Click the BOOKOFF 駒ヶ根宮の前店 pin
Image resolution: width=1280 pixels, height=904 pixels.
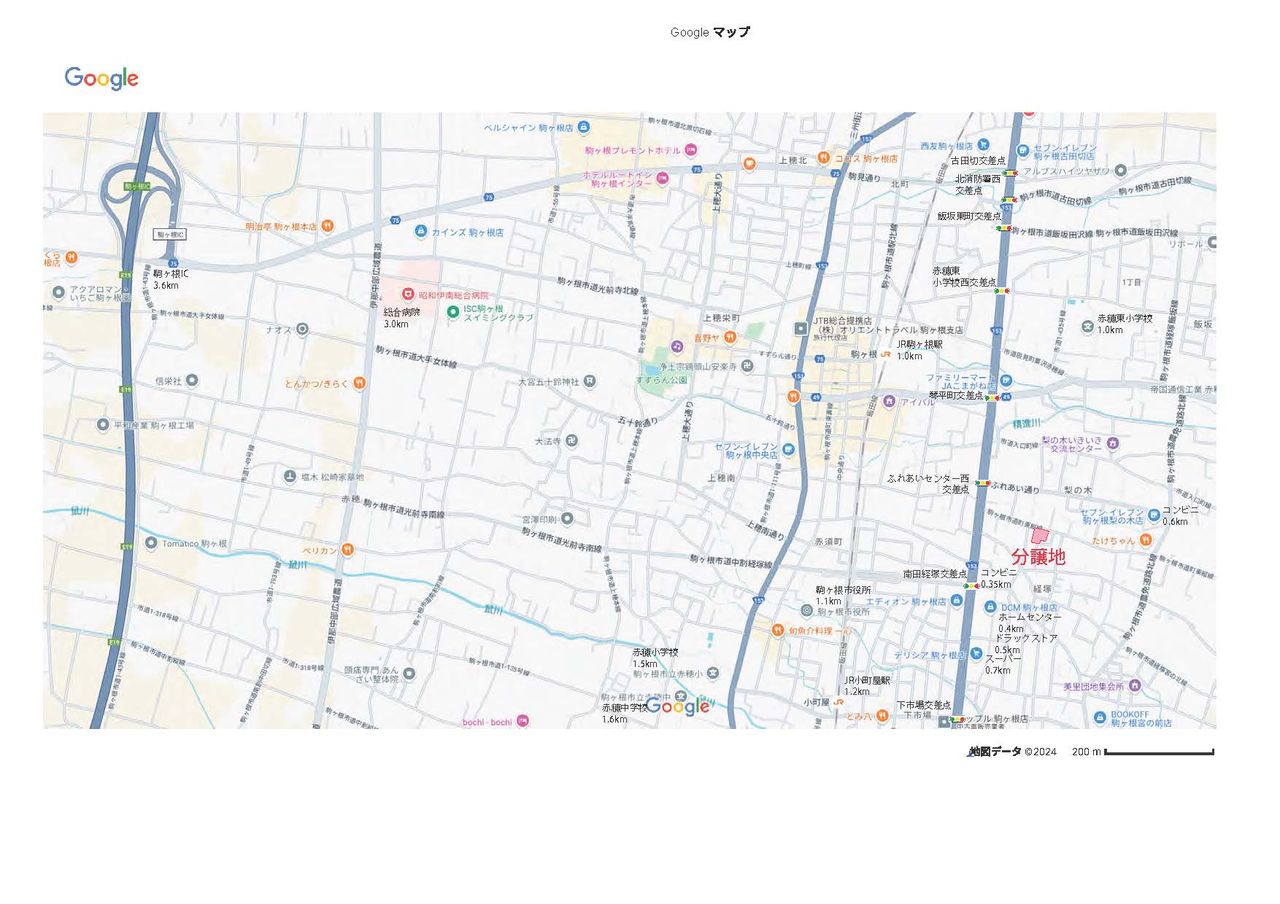(1099, 718)
